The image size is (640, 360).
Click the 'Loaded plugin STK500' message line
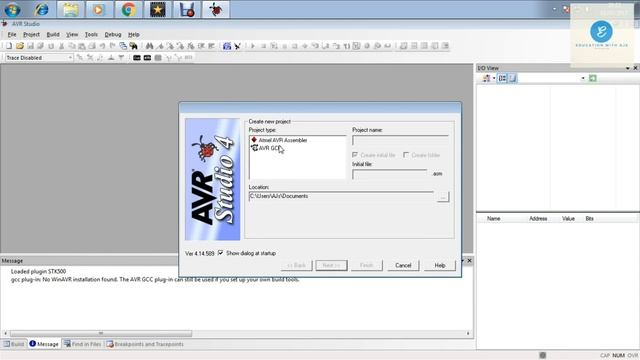click(x=38, y=271)
